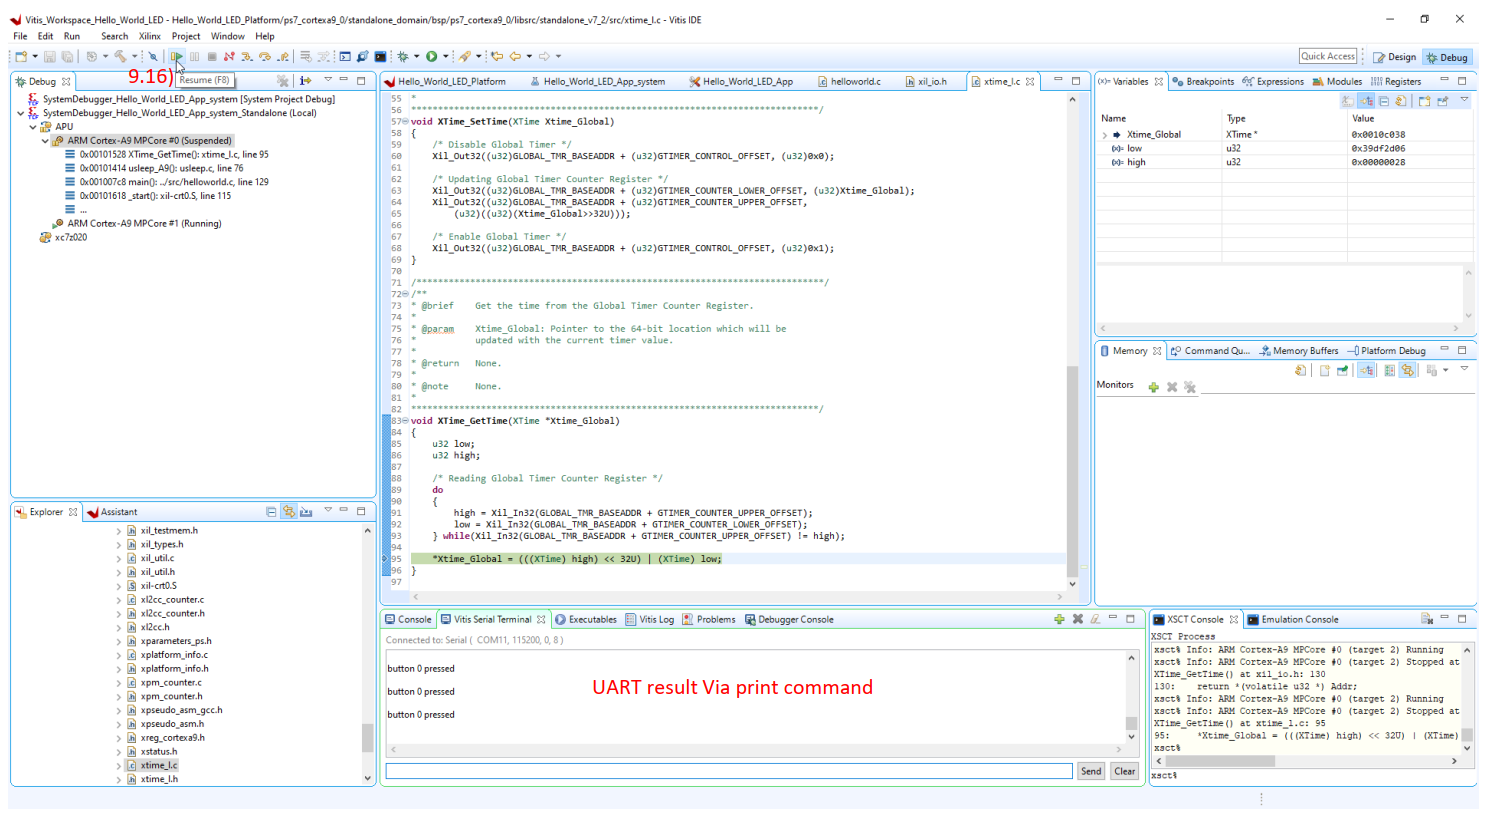Open the XSCT console toolbar icon
The width and height of the screenshot is (1496, 814).
tap(345, 57)
